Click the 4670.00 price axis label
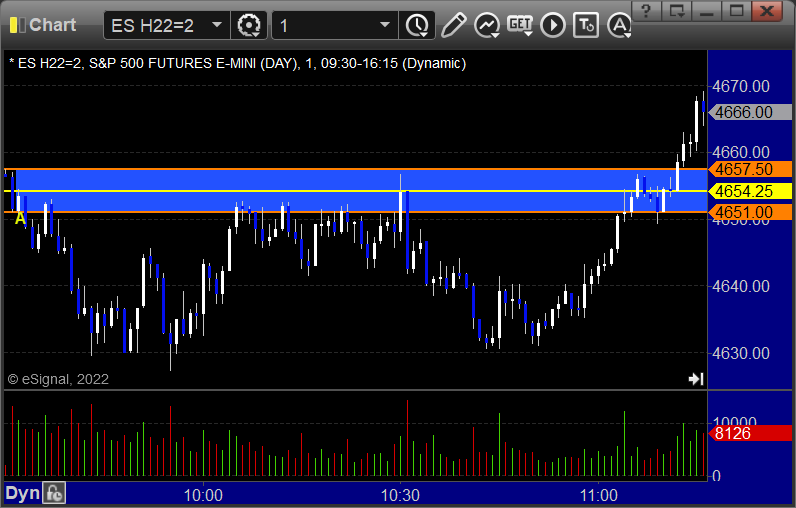The image size is (796, 508). pyautogui.click(x=741, y=86)
